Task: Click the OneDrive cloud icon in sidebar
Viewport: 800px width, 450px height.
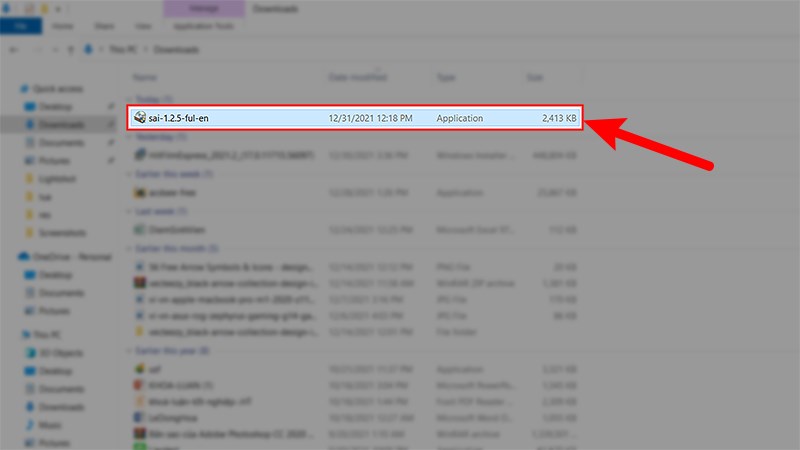Action: (x=23, y=257)
